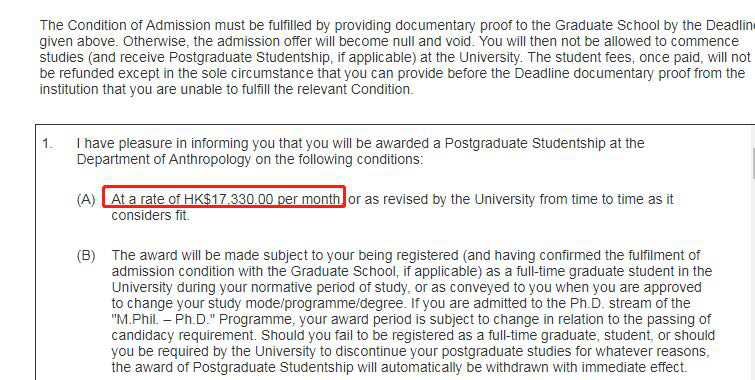Click the words 'considers fit.'
Screen dimensions: 755x380
[x=151, y=215]
